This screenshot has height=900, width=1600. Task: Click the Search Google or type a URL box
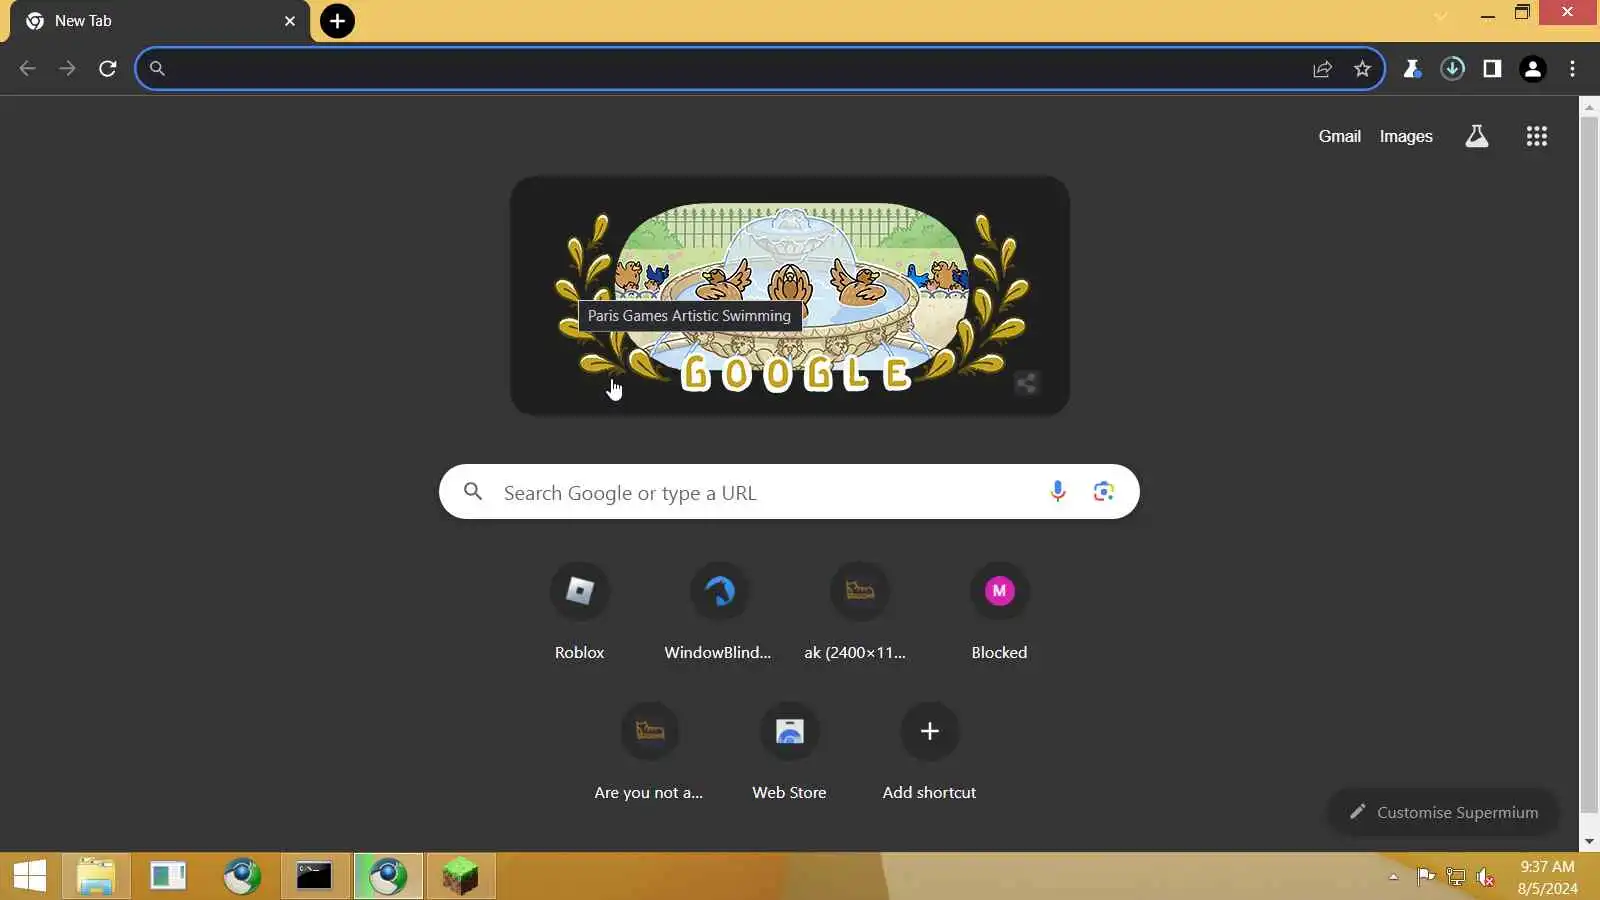click(x=789, y=492)
